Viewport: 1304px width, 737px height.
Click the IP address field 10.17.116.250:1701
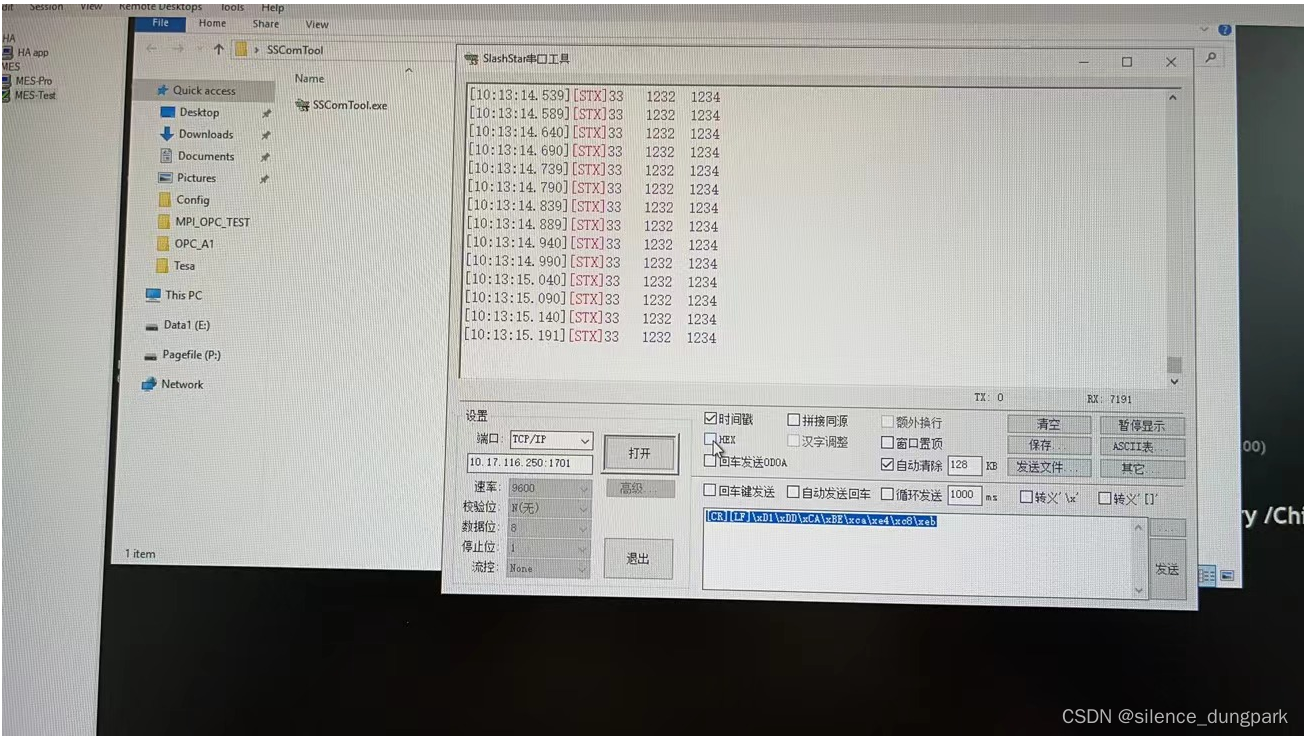[531, 463]
